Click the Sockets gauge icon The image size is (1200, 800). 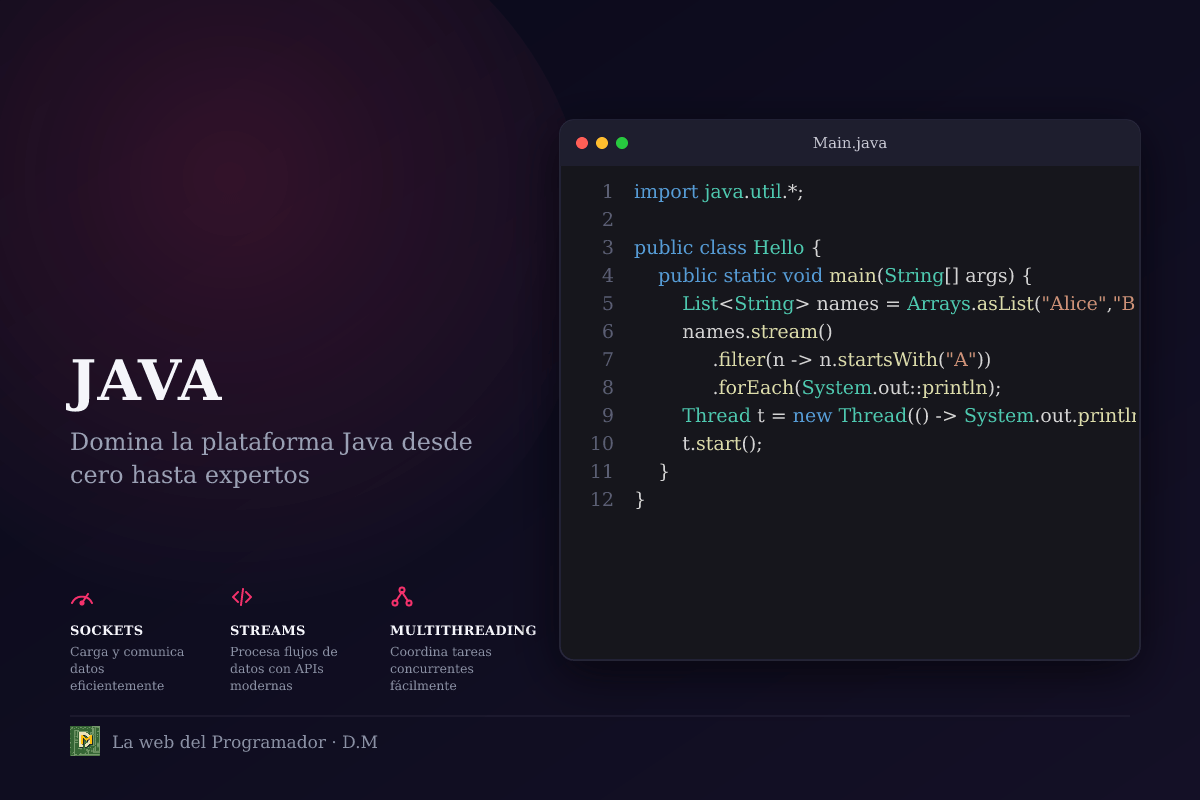[82, 598]
